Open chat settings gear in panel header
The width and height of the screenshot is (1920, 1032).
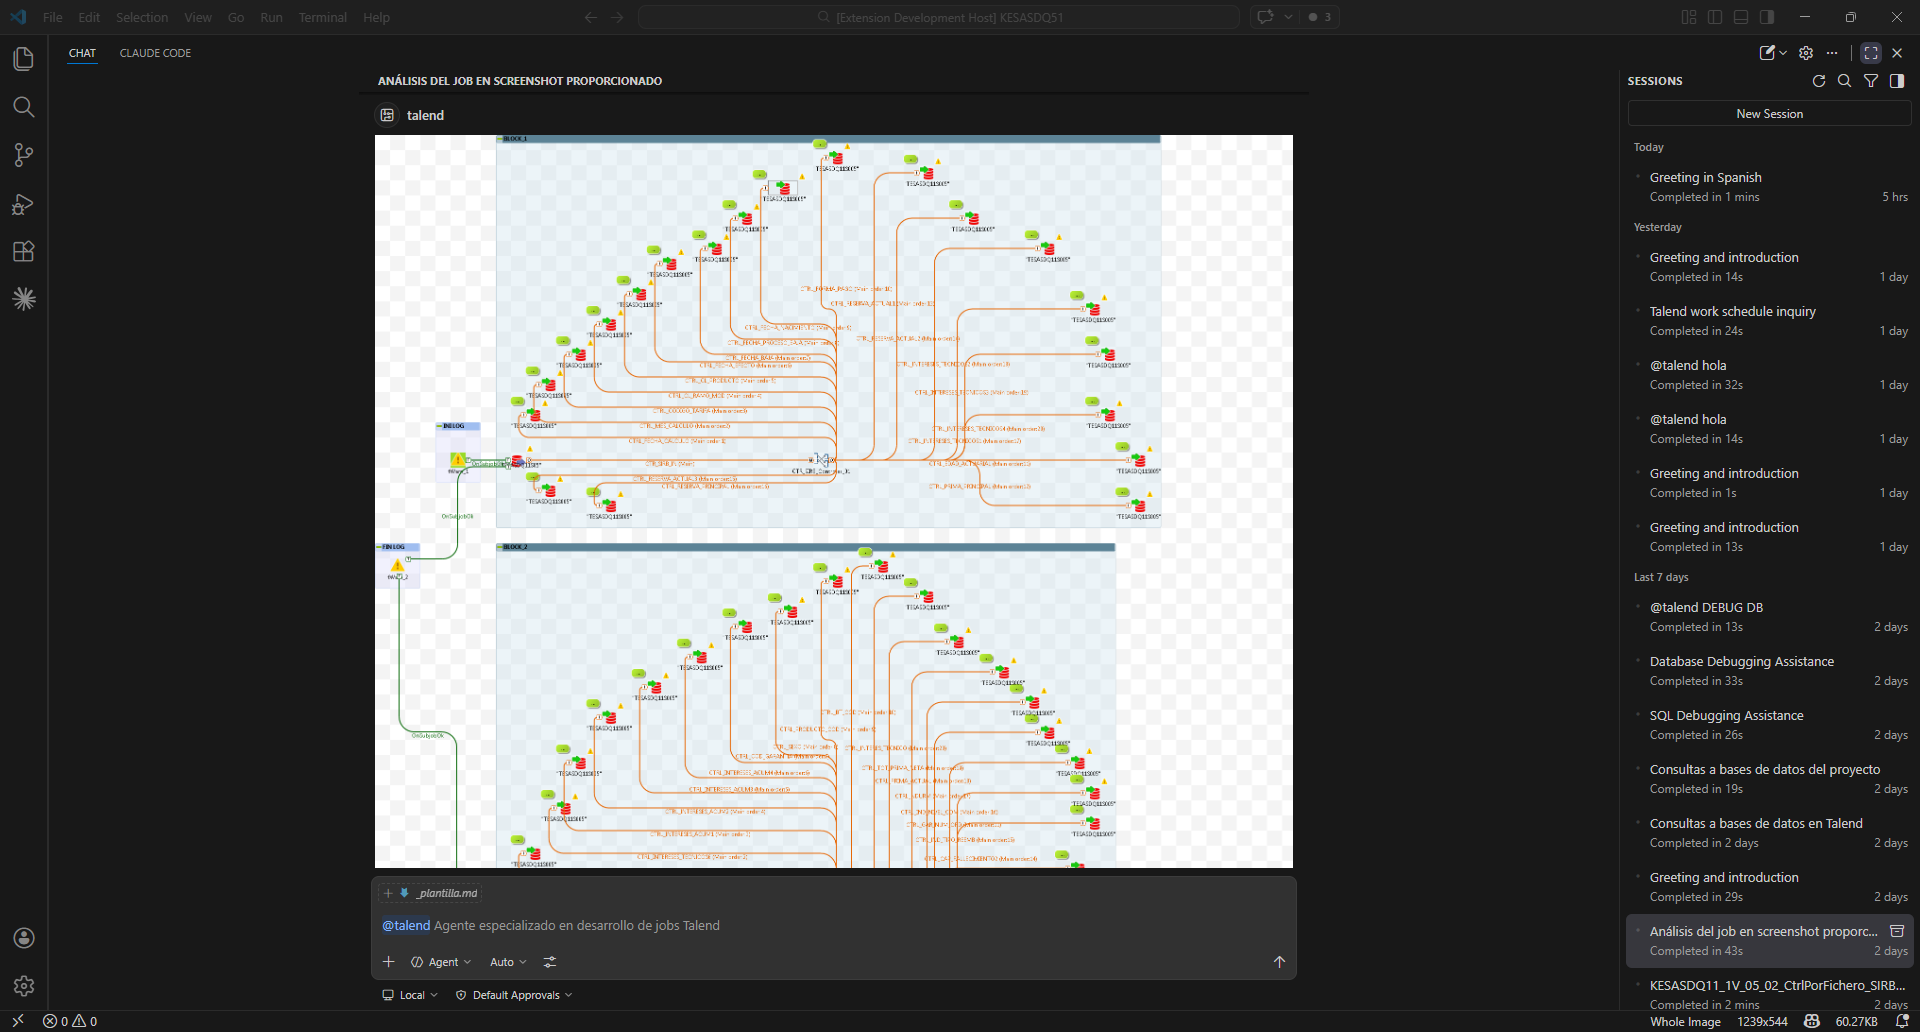1806,53
